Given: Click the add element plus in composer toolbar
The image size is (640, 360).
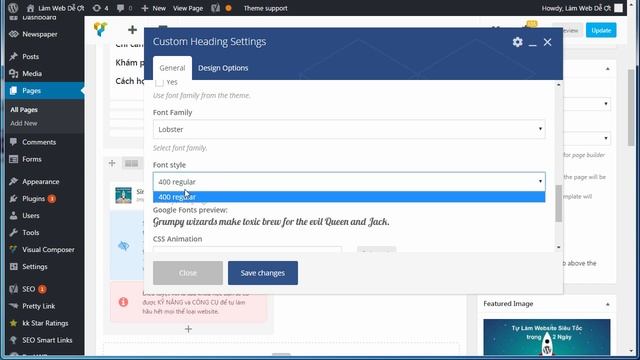Looking at the screenshot, I should (x=132, y=29).
